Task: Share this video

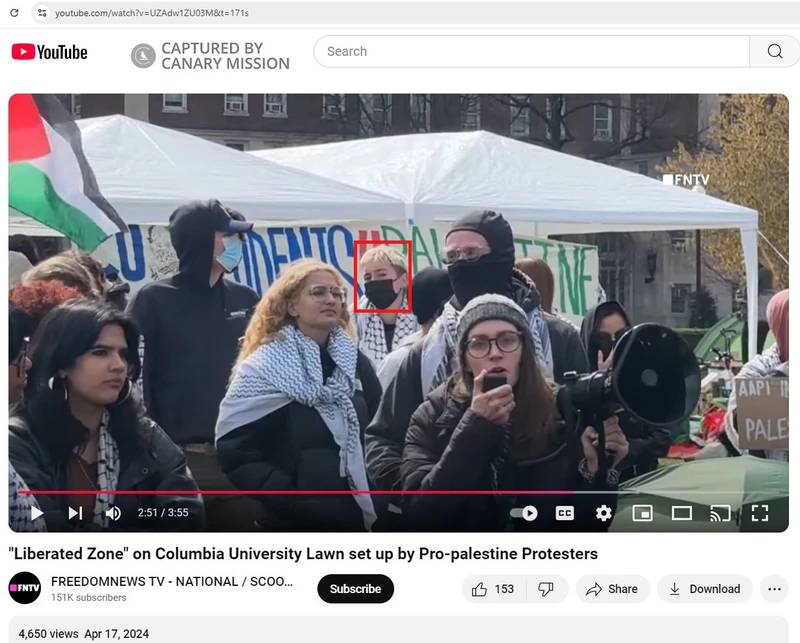Action: point(612,589)
